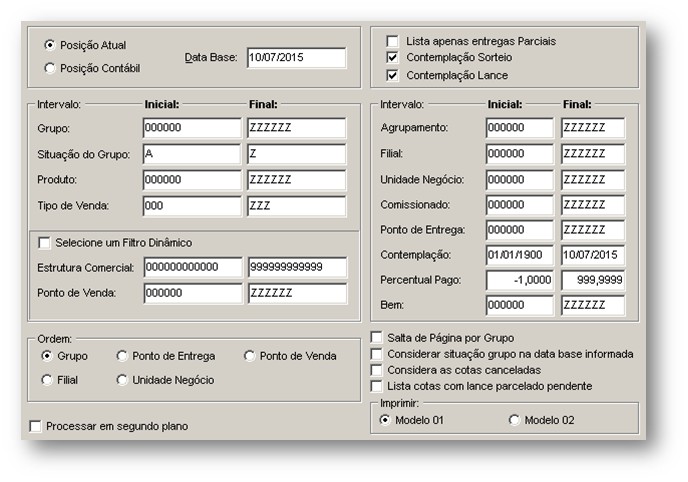Click the Grupo initial field

pos(192,128)
